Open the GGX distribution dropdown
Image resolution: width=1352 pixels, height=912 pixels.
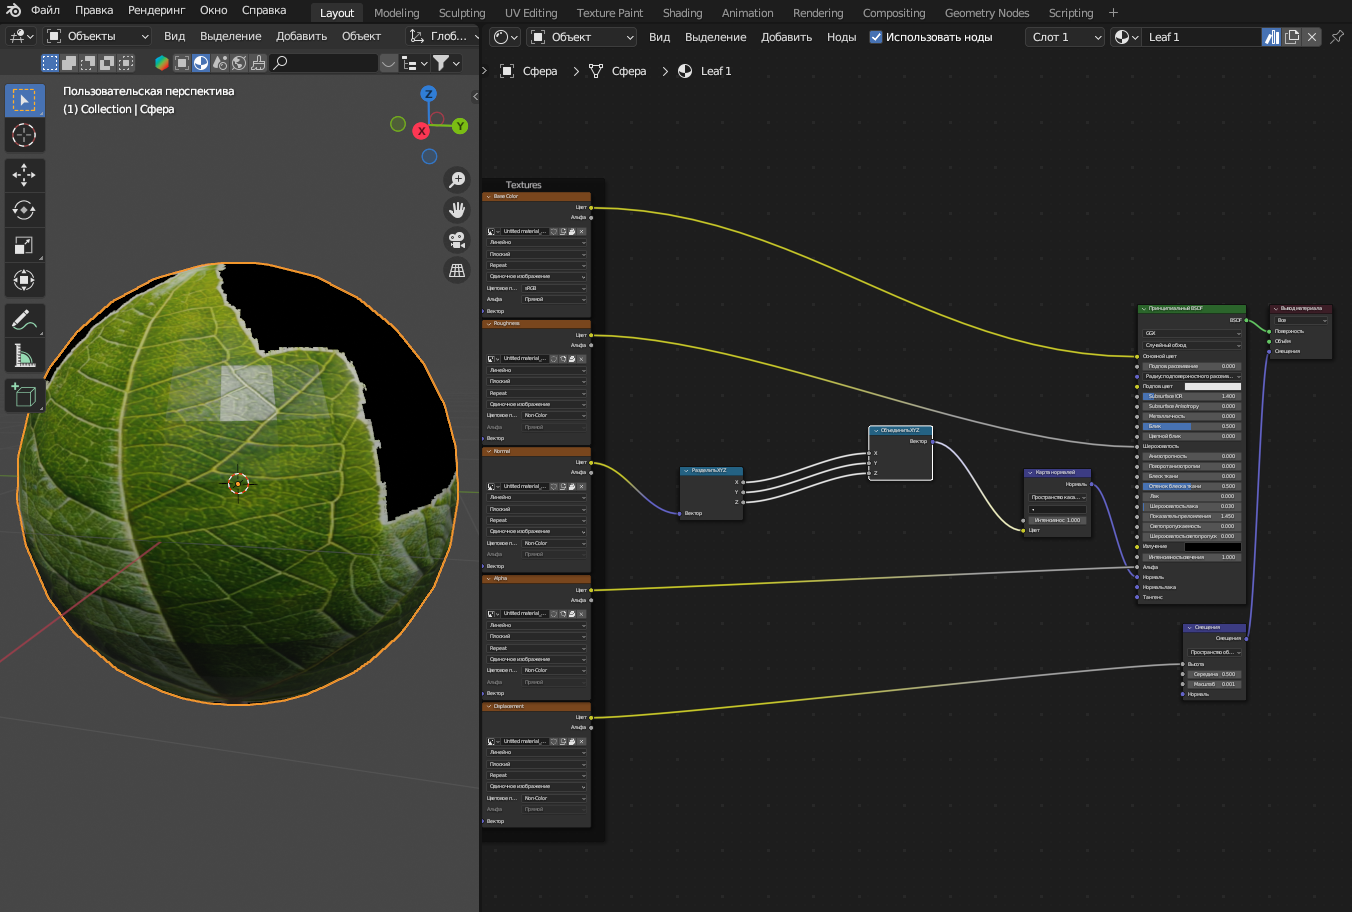point(1192,334)
